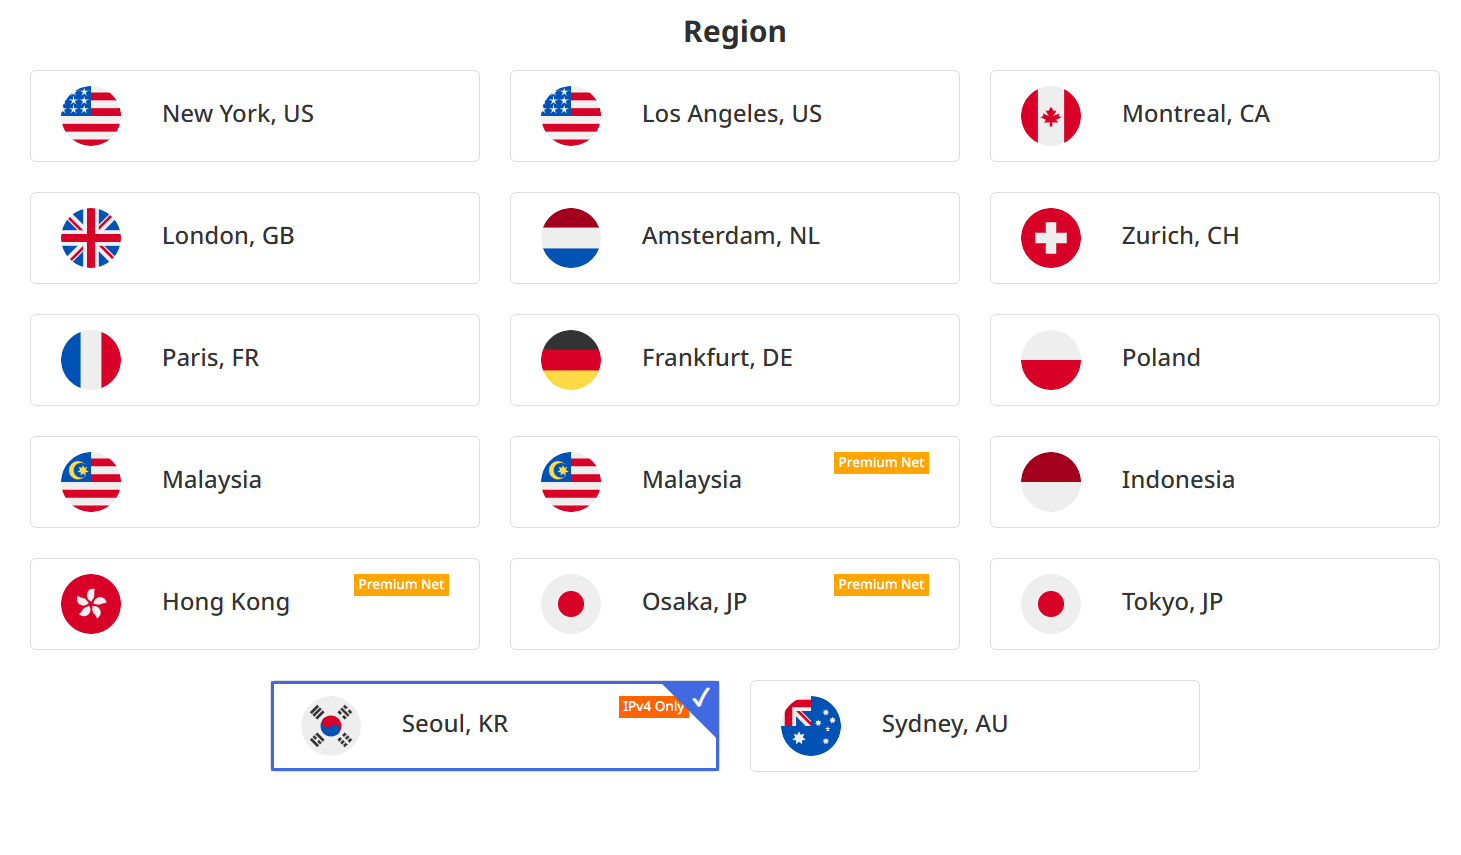
Task: Pick Paris, FR as the region
Action: click(x=255, y=360)
